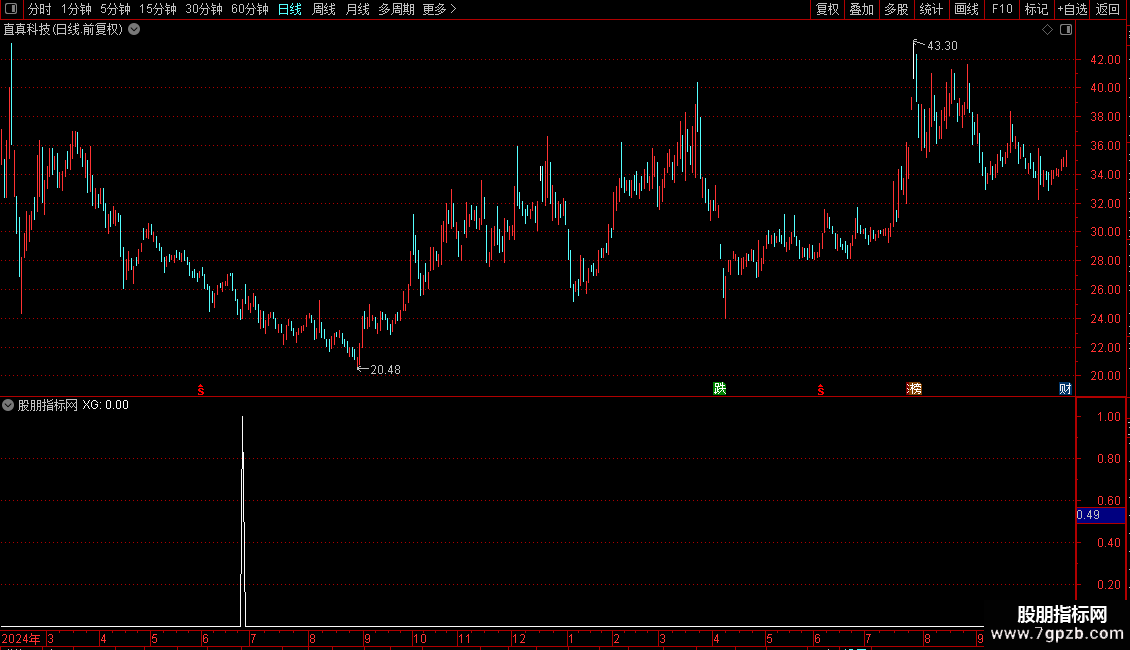
Task: Click the 标记 mark button
Action: (x=1036, y=9)
